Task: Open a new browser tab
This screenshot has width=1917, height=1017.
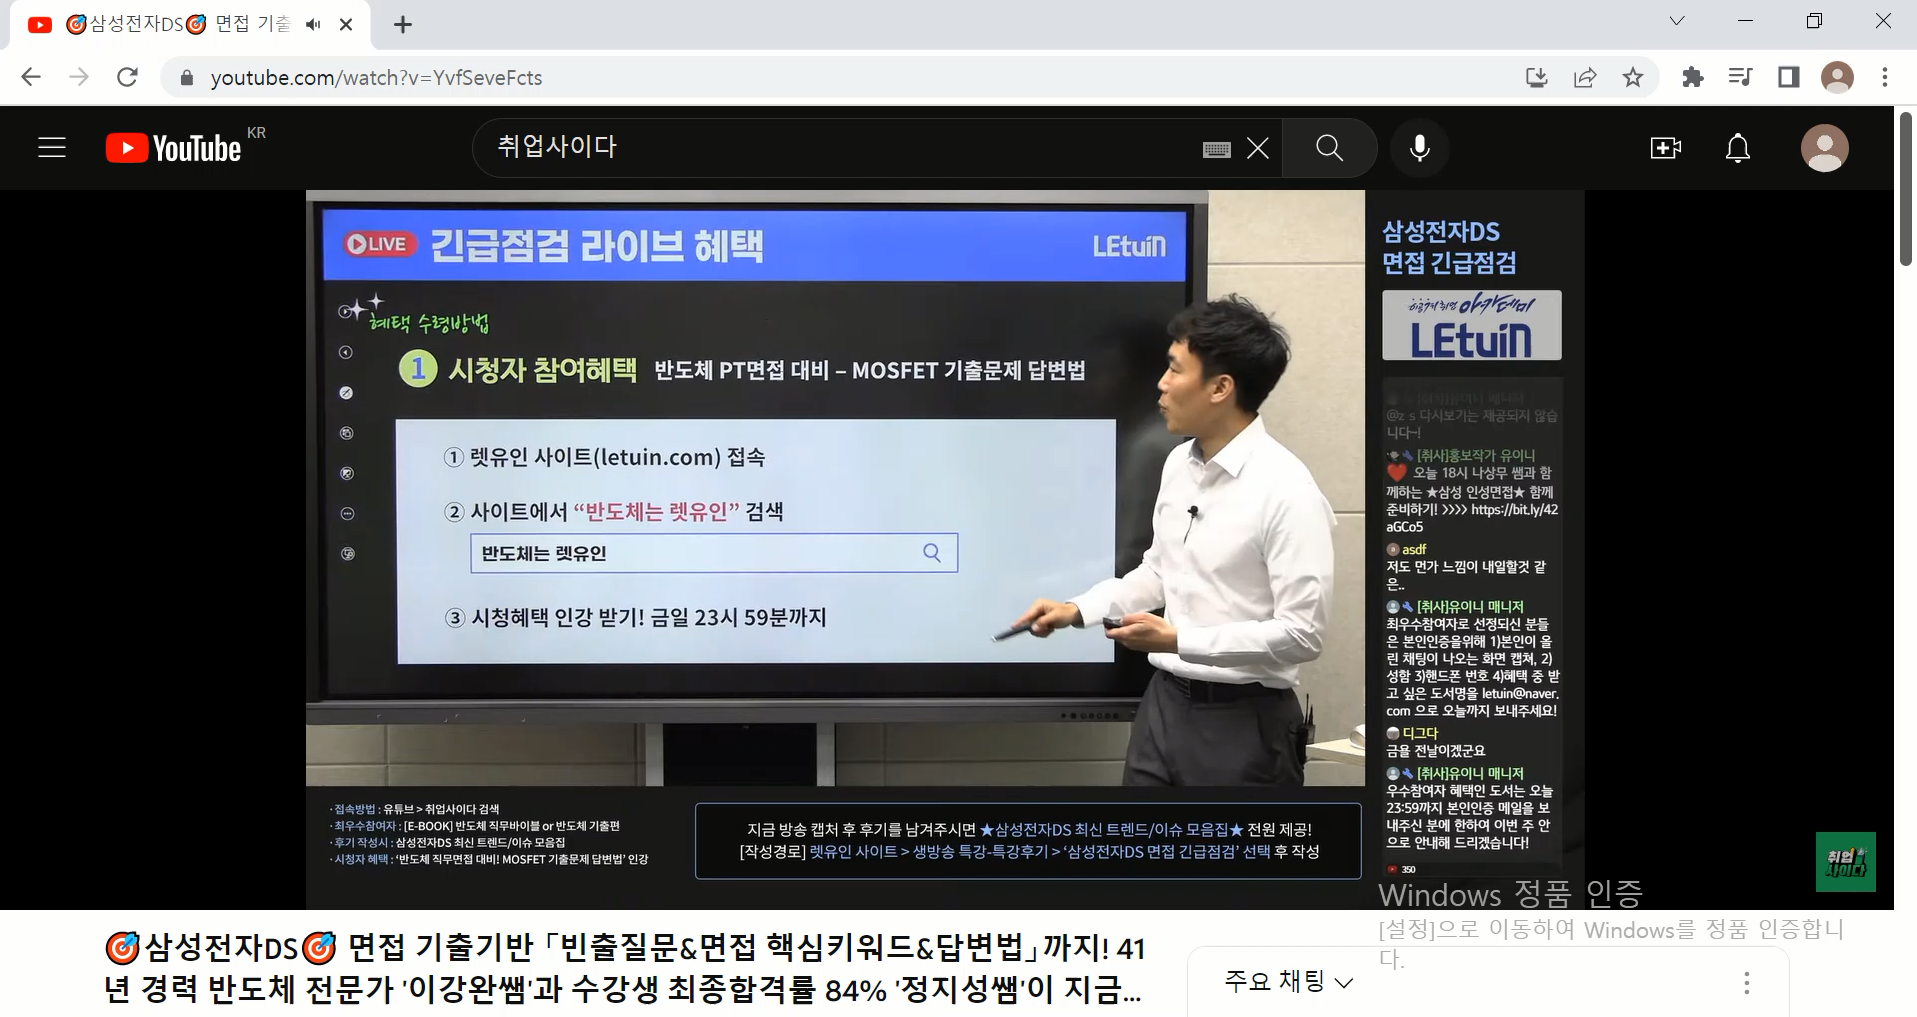Action: tap(403, 25)
